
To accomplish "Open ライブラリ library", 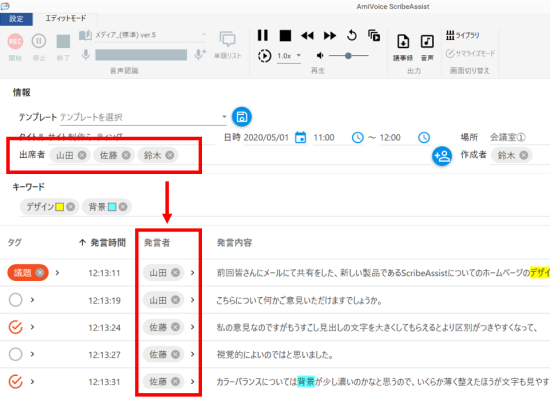I will click(462, 35).
